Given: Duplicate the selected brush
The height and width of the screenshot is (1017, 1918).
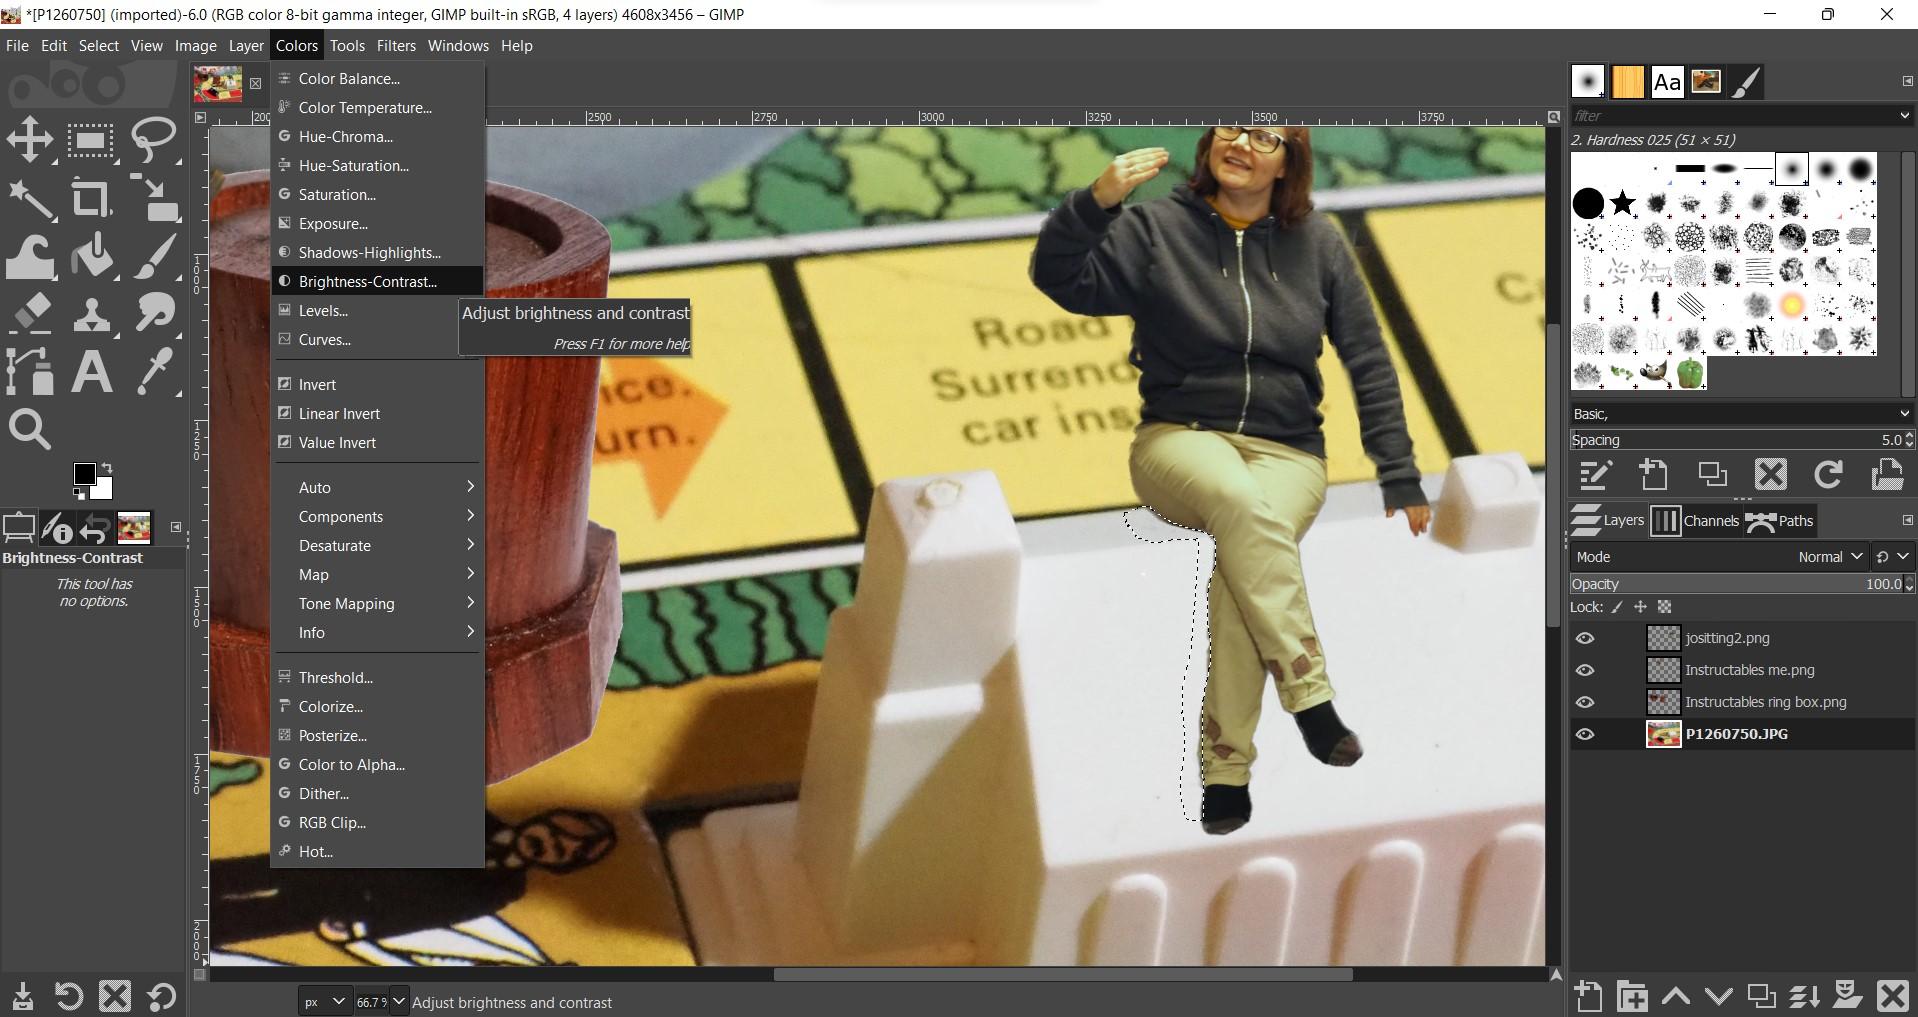Looking at the screenshot, I should (x=1712, y=474).
